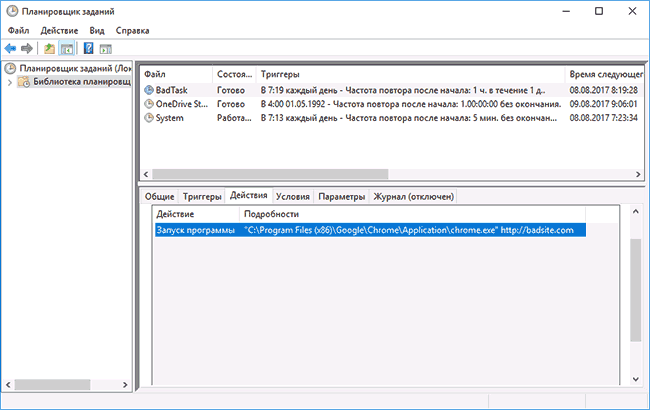
Task: Open the Файл menu
Action: 19,30
